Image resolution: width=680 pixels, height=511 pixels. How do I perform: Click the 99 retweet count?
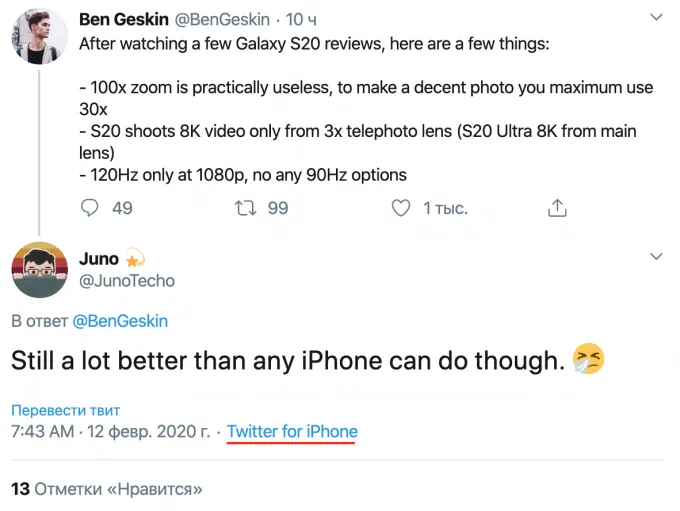click(x=278, y=208)
